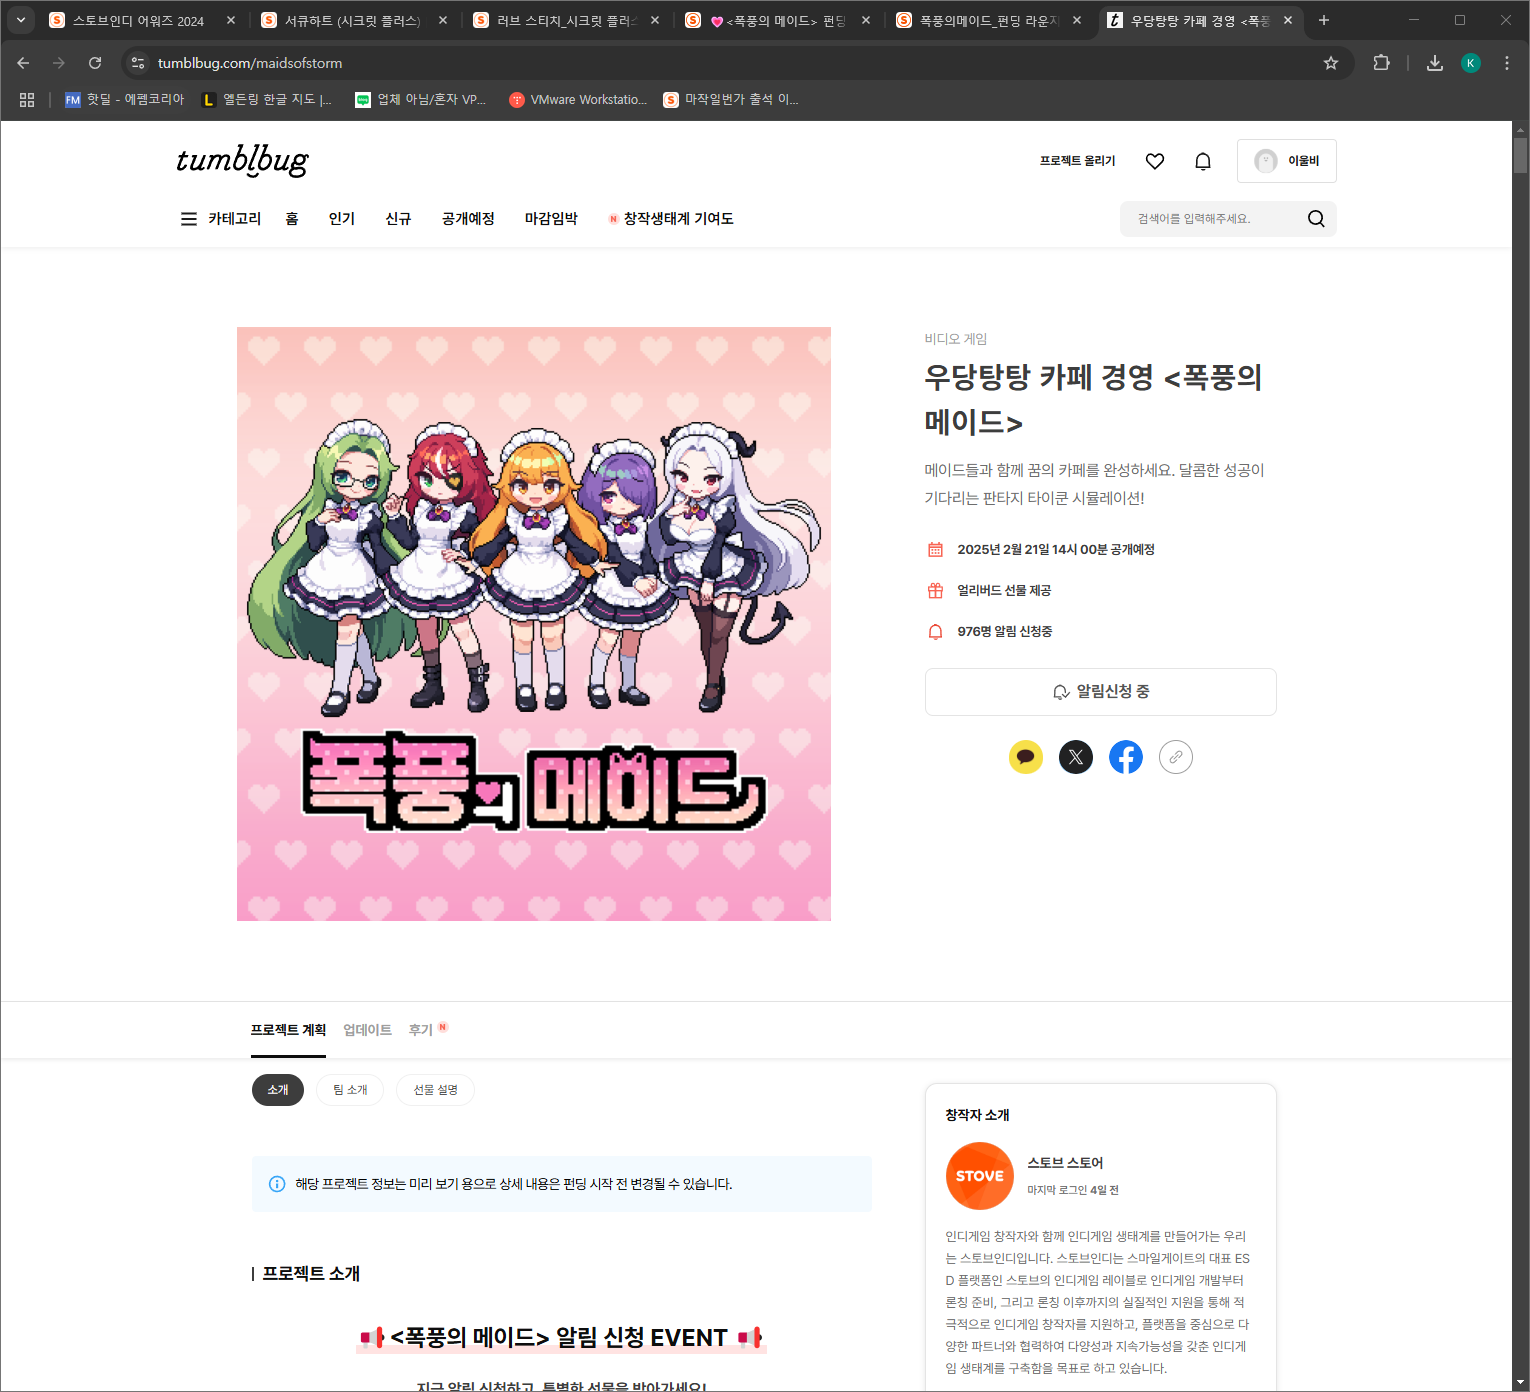Image resolution: width=1530 pixels, height=1392 pixels.
Task: Open the liked projects heart icon
Action: [x=1155, y=161]
